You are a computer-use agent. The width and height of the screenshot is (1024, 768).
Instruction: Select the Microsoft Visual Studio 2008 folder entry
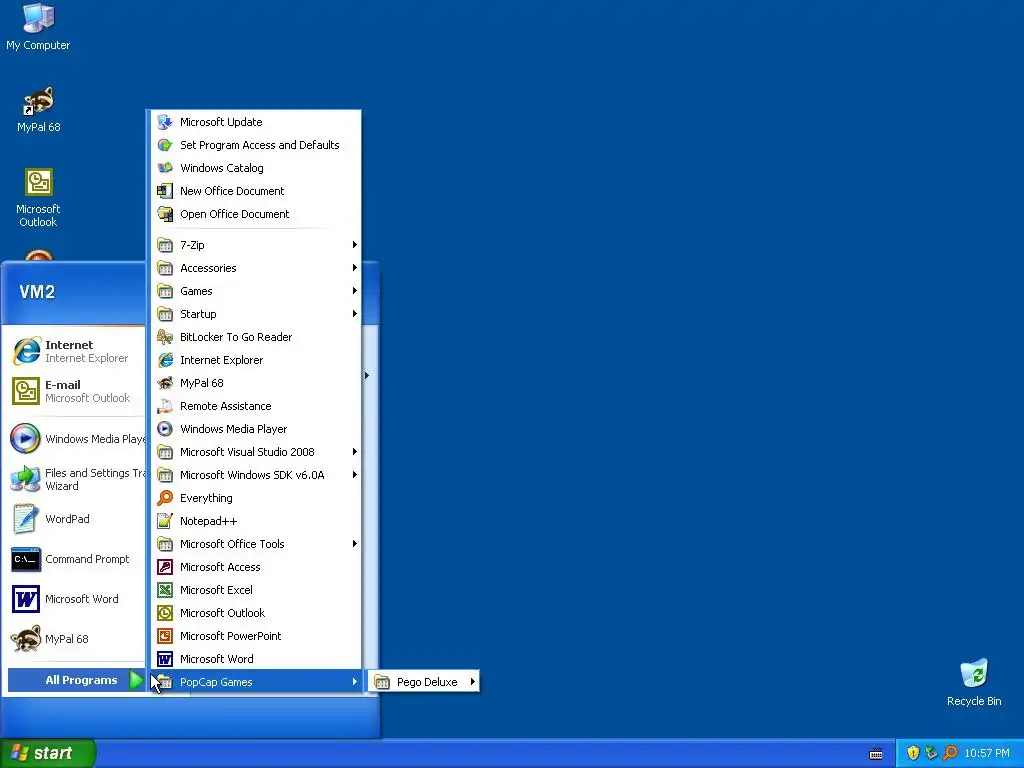[255, 452]
